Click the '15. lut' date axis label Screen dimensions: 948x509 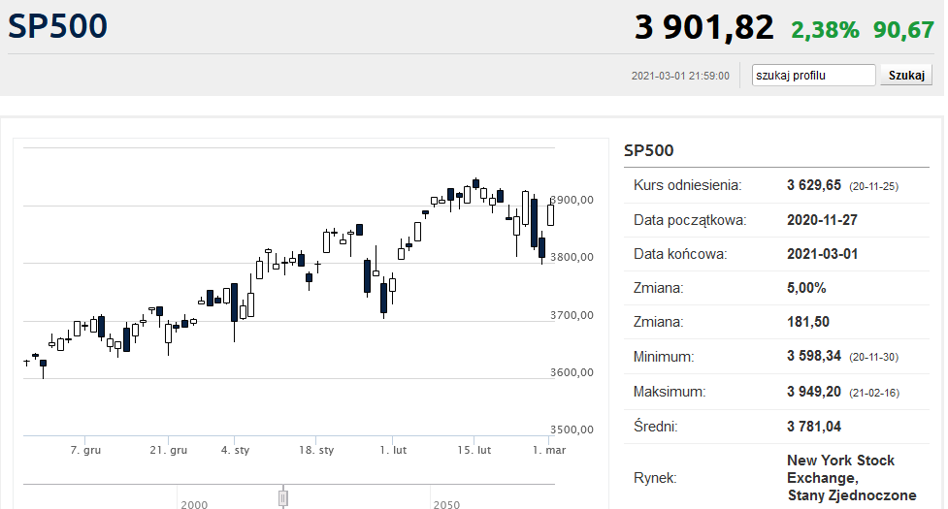coord(474,450)
